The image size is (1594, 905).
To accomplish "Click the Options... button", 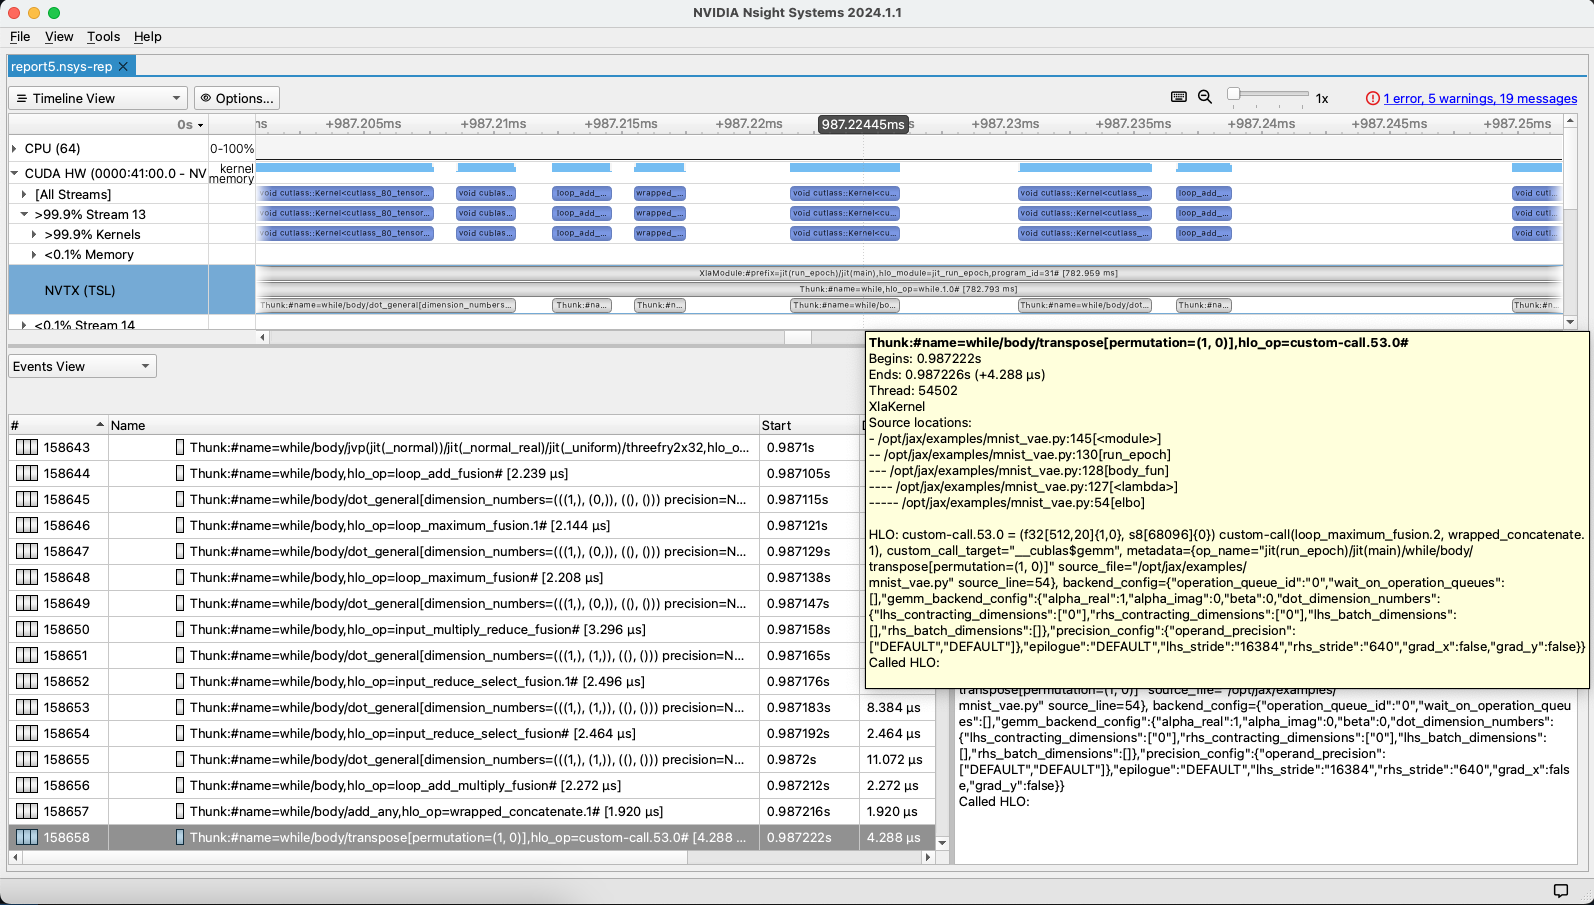I will [x=236, y=98].
